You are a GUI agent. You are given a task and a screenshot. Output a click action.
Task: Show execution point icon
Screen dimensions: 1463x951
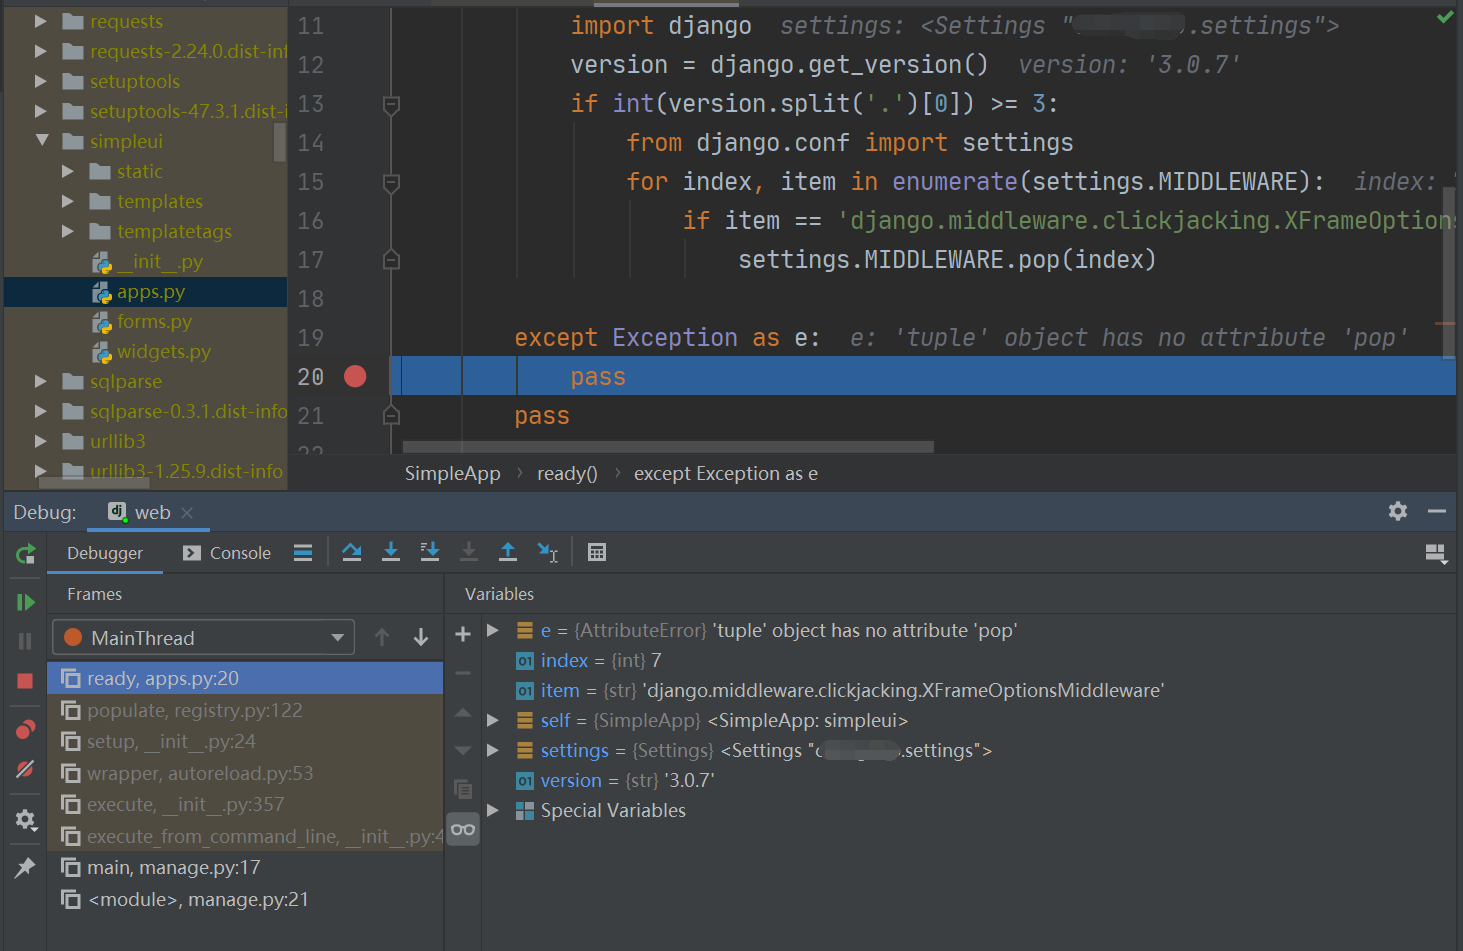click(303, 552)
